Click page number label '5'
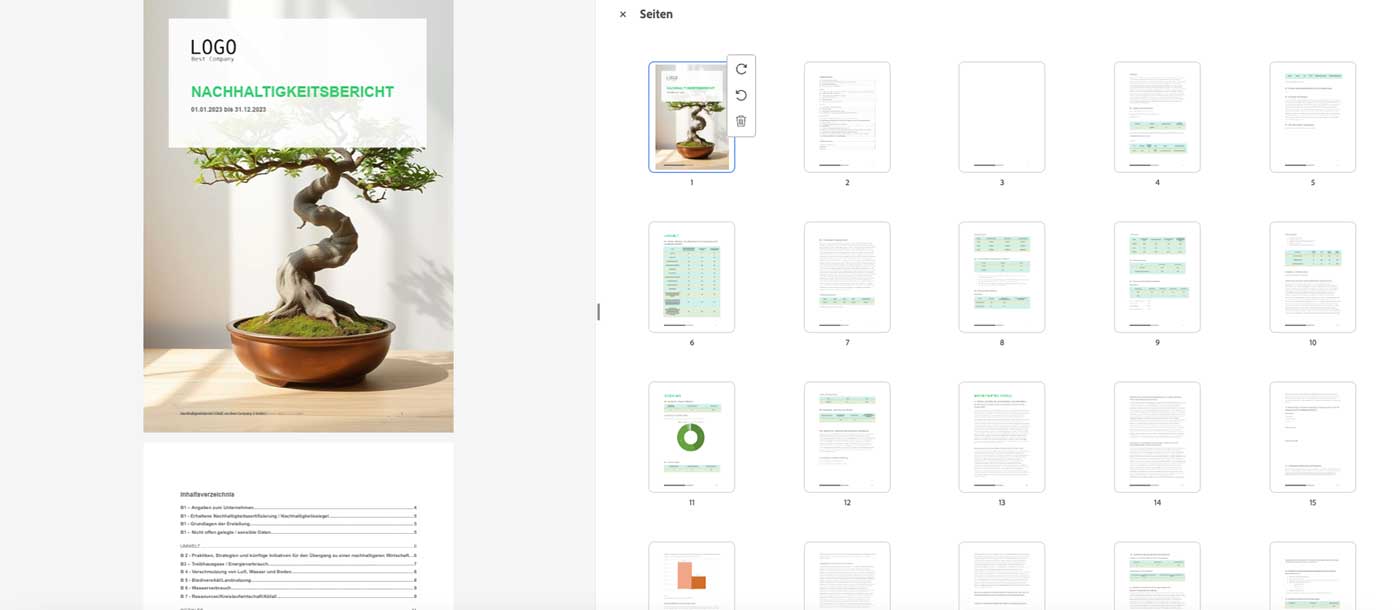 tap(1313, 183)
